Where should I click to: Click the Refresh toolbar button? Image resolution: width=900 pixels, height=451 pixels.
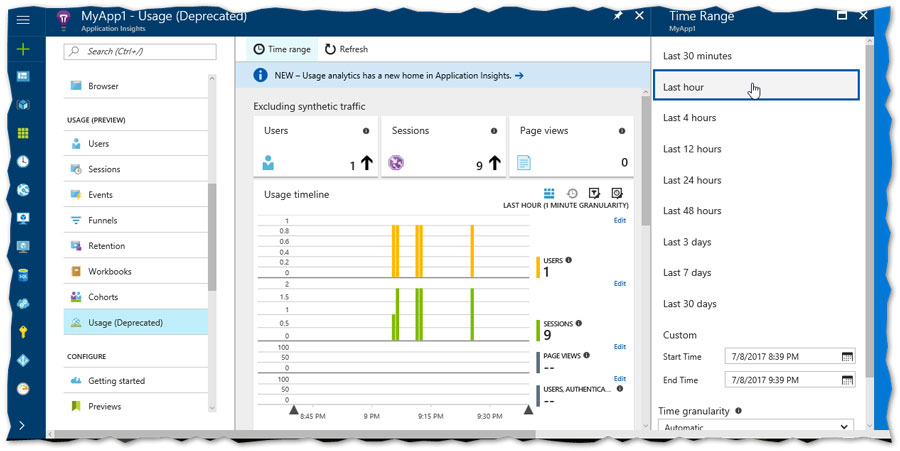pyautogui.click(x=346, y=49)
